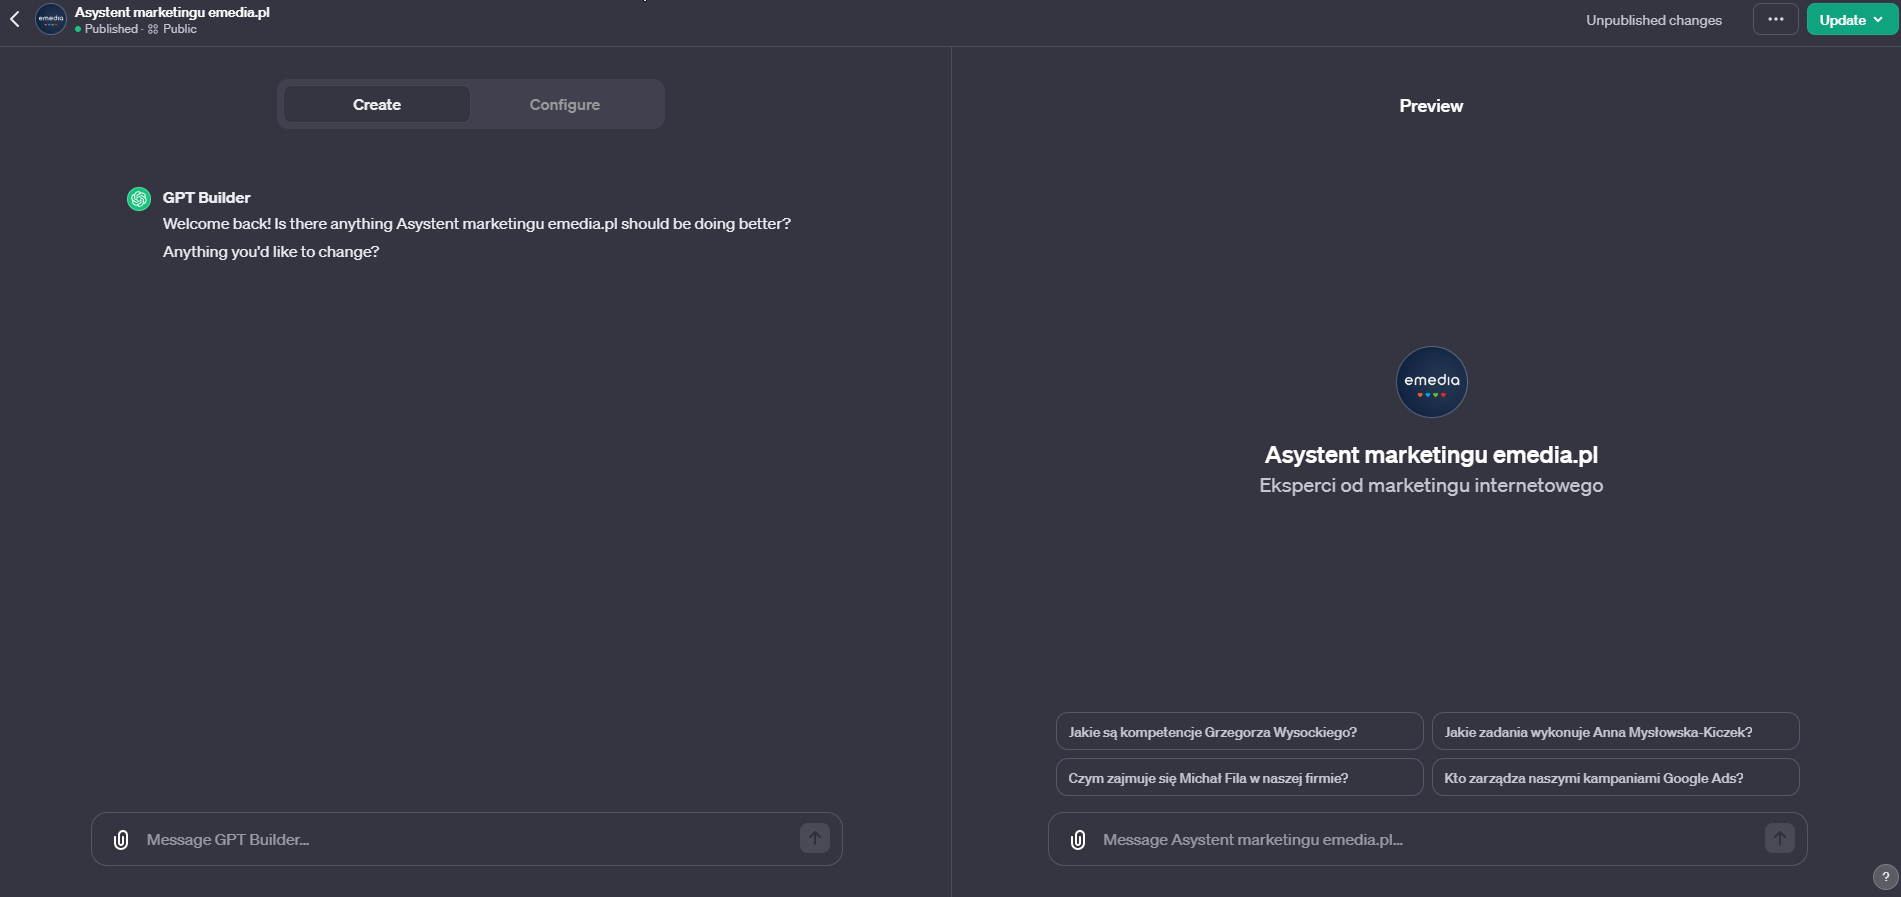Click the GPT Builder avatar icon
The image size is (1901, 897).
pos(139,199)
